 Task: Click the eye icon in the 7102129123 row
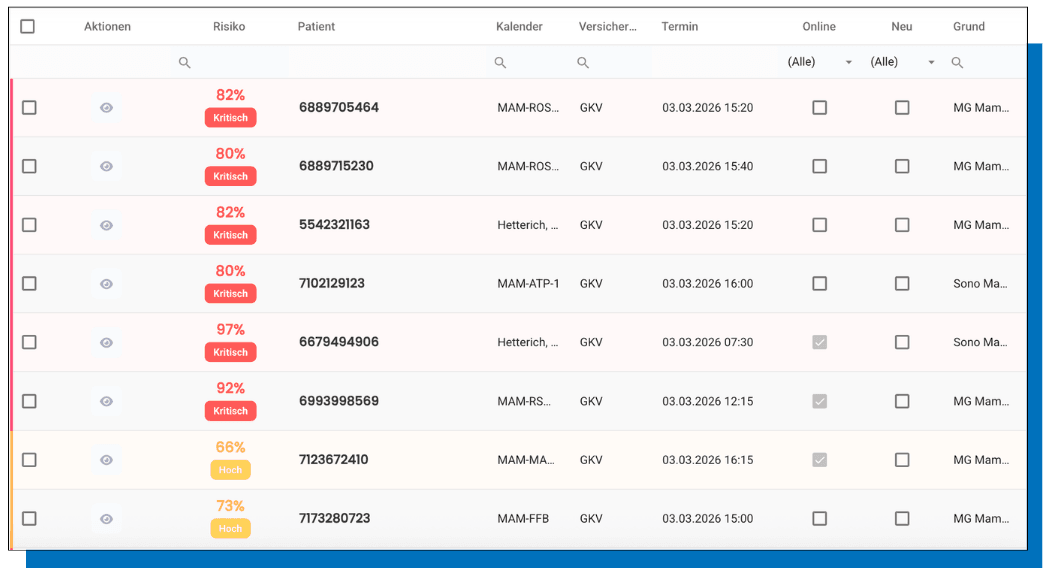pyautogui.click(x=106, y=284)
